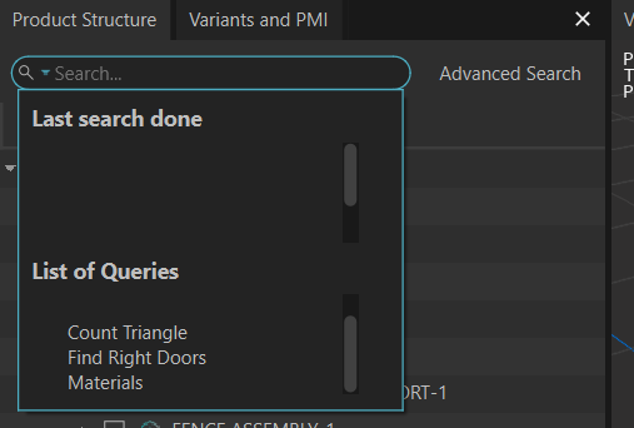The image size is (634, 428).
Task: Run the Count Triangle query
Action: (127, 333)
